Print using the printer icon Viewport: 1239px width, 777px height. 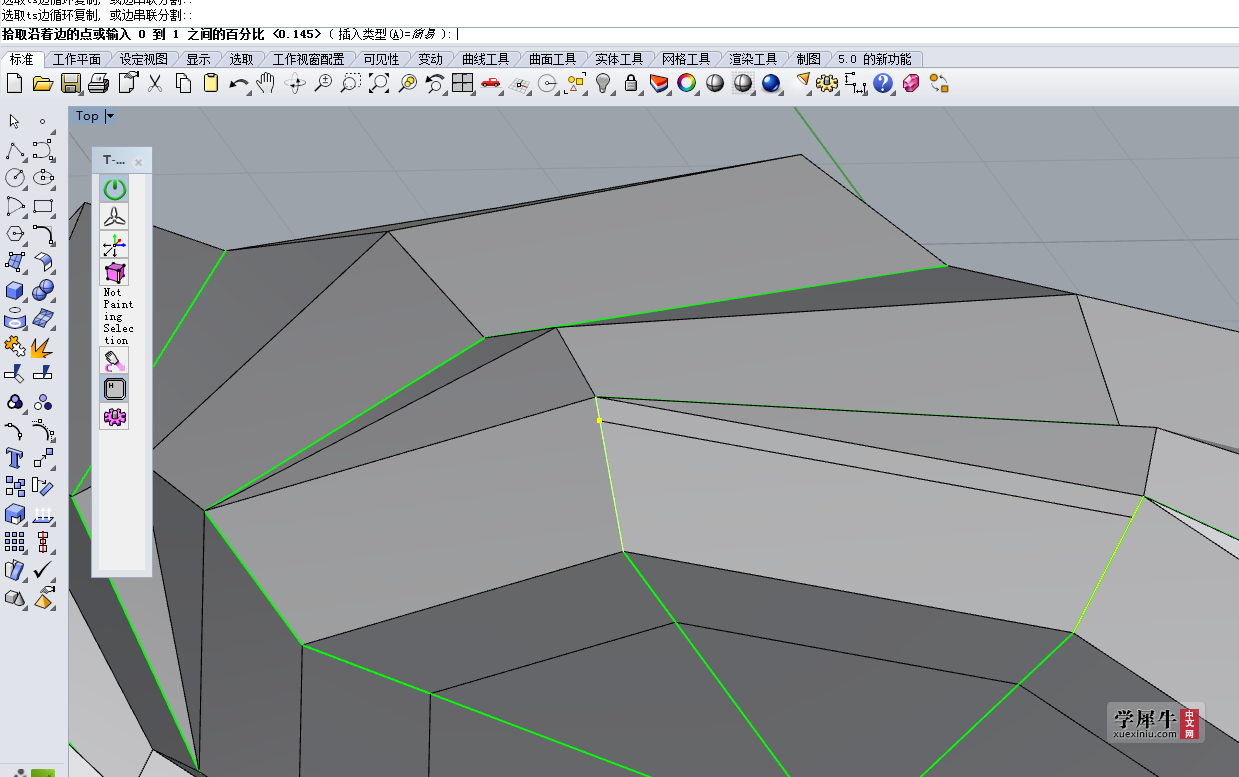(x=98, y=84)
